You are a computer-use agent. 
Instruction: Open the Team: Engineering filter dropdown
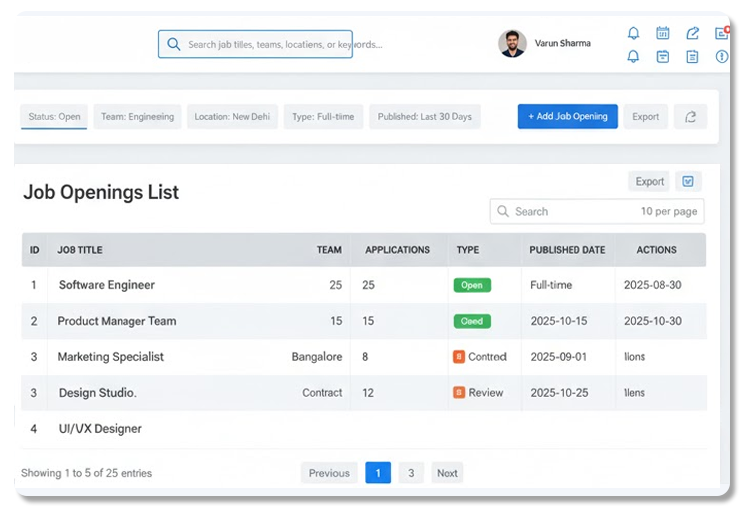(137, 117)
